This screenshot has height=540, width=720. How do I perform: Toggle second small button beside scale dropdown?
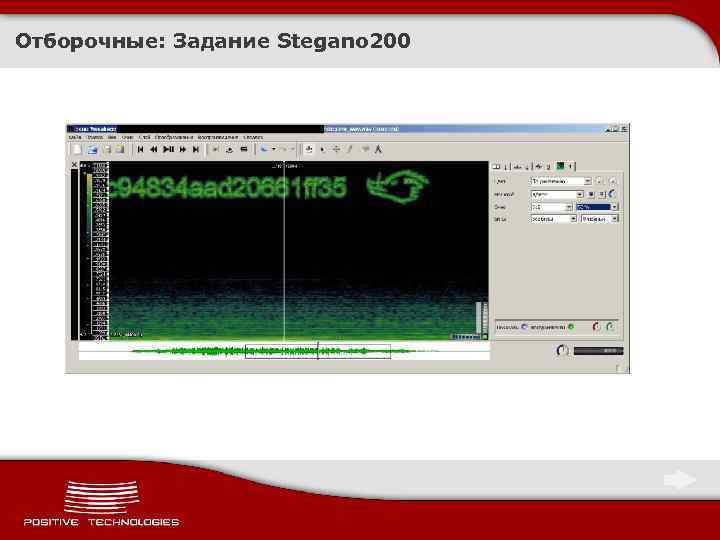[x=602, y=195]
